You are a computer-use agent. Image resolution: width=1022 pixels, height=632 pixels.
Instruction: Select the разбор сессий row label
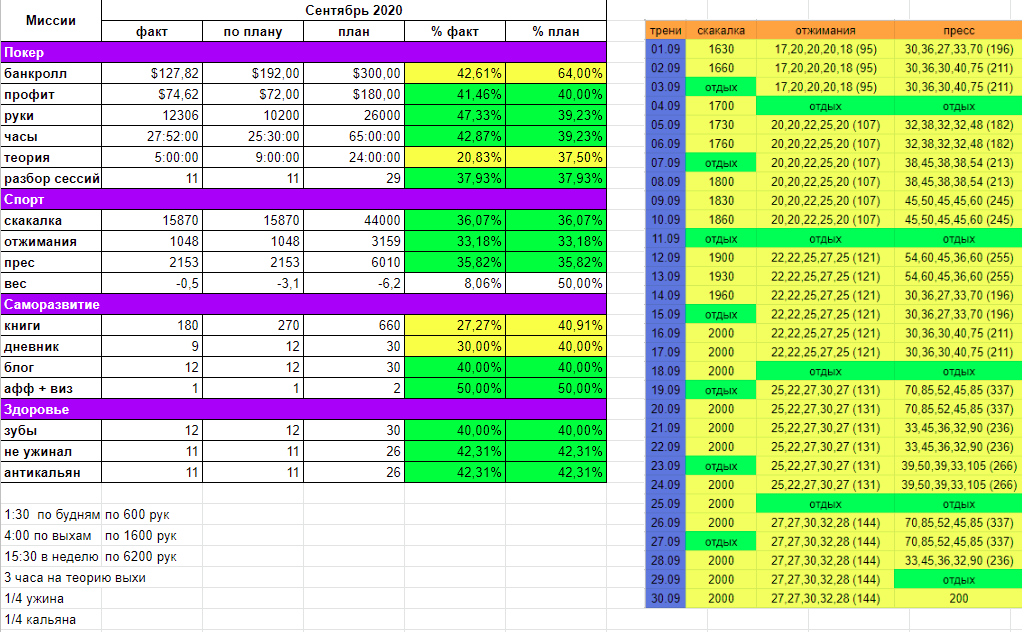51,179
